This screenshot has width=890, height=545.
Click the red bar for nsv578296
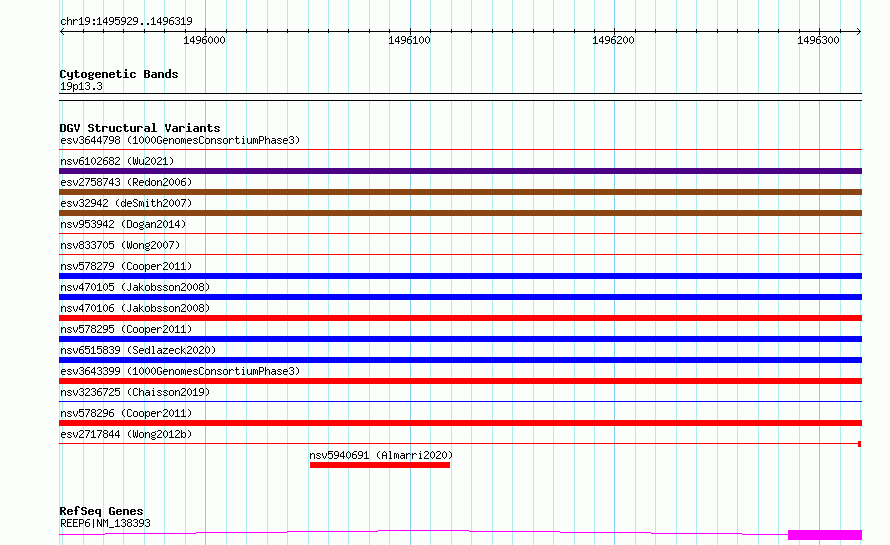pos(460,423)
